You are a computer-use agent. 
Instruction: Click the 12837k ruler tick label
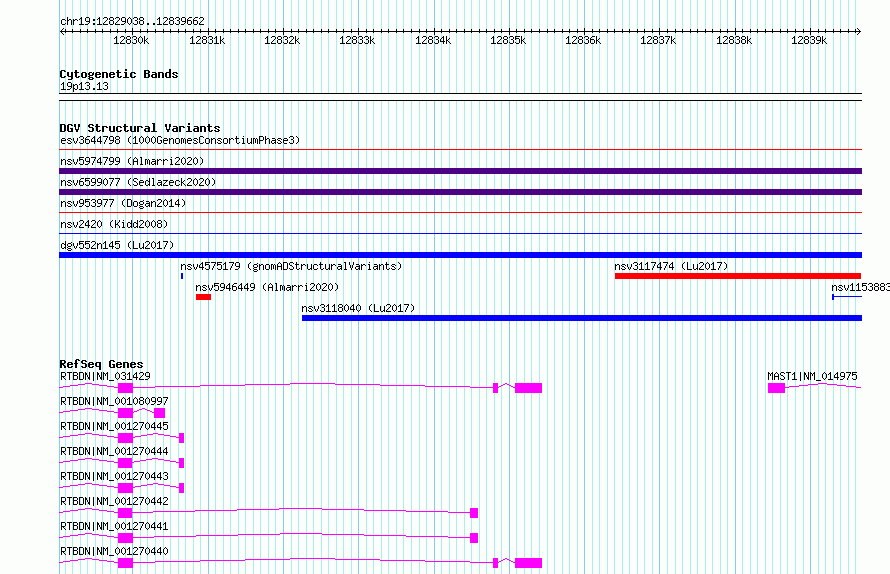click(658, 40)
